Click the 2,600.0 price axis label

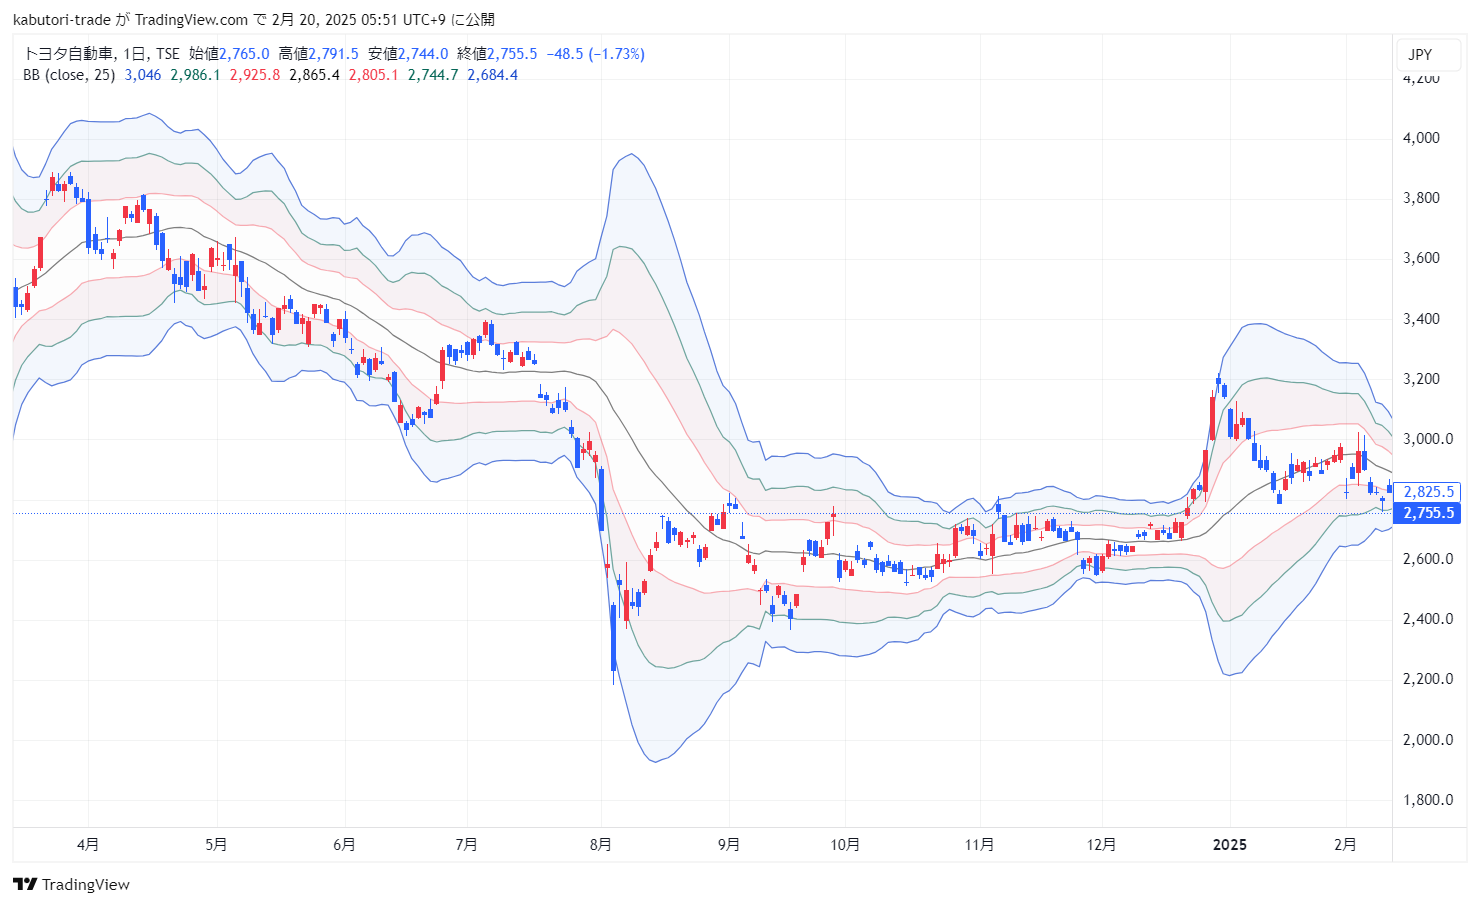click(1428, 559)
